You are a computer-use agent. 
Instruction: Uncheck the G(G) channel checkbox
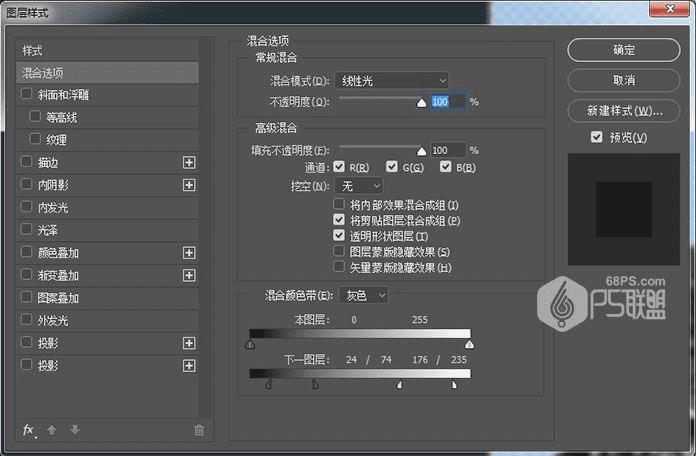[392, 167]
